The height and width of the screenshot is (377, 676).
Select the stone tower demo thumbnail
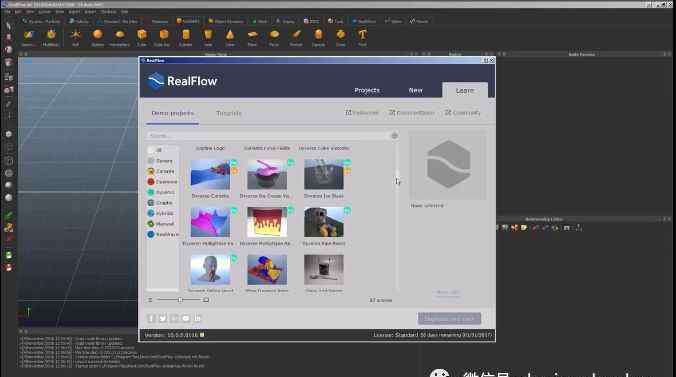click(324, 222)
